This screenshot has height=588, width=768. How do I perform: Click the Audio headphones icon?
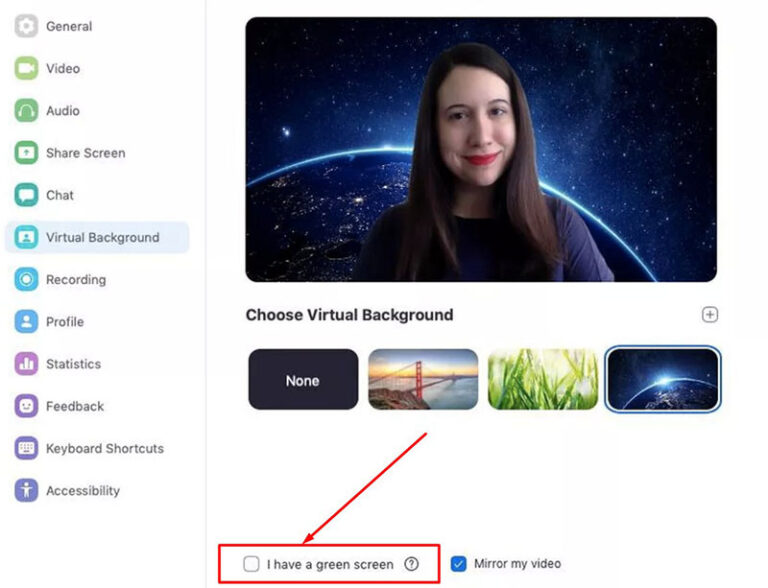(x=26, y=110)
